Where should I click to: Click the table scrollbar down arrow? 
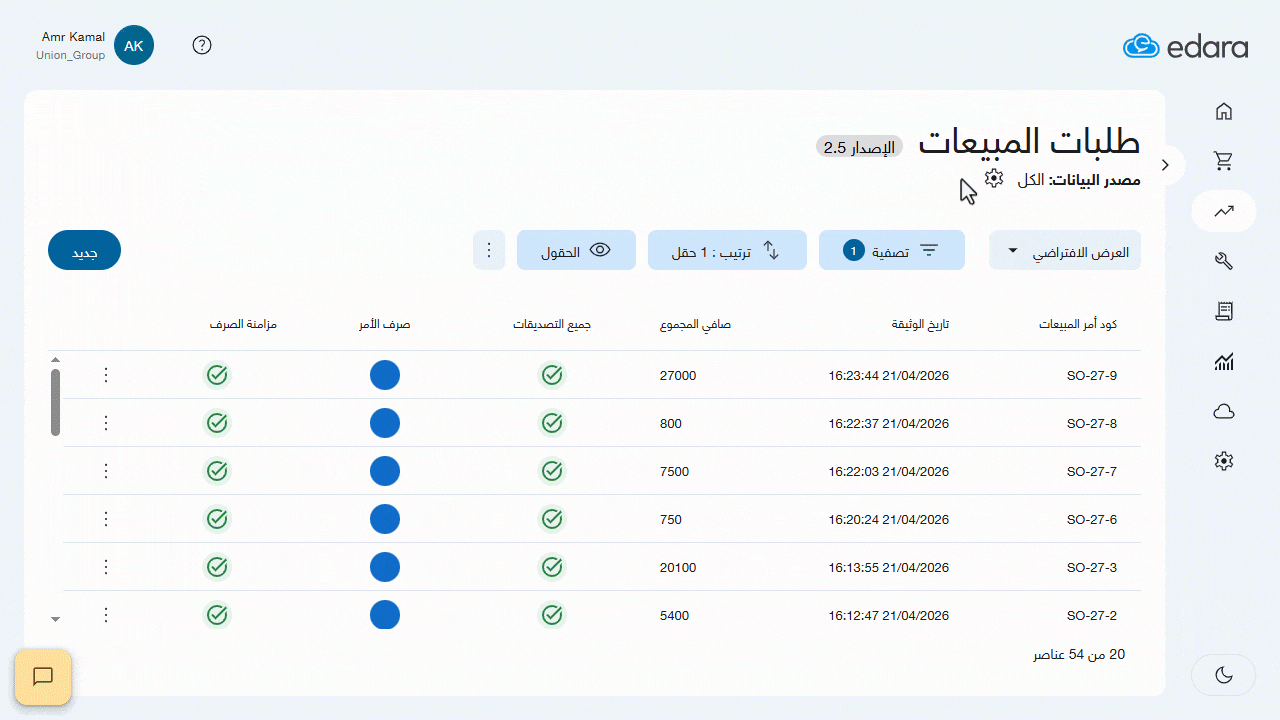[56, 619]
